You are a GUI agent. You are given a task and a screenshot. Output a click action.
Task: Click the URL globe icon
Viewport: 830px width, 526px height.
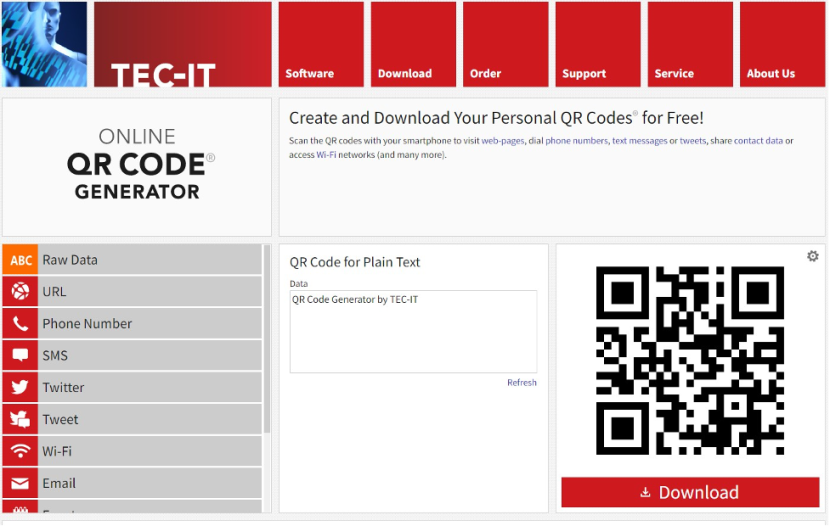20,292
